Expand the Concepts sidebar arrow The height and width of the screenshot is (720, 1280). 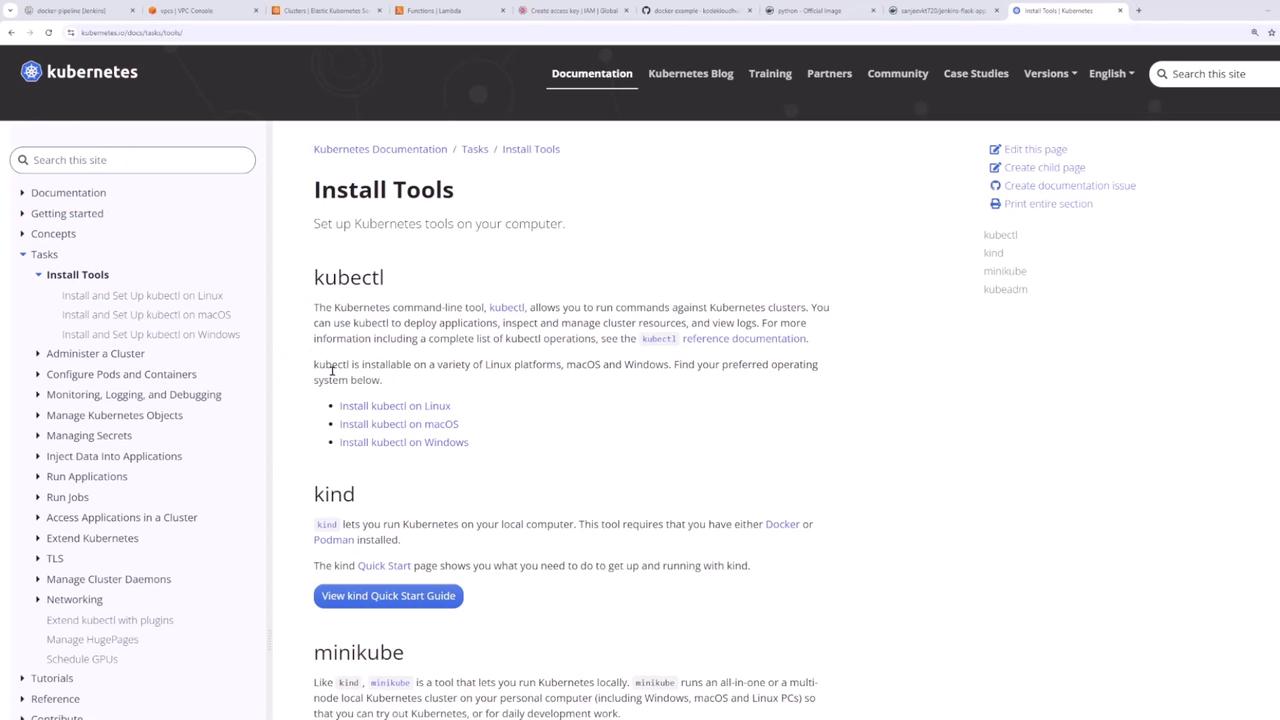[22, 234]
